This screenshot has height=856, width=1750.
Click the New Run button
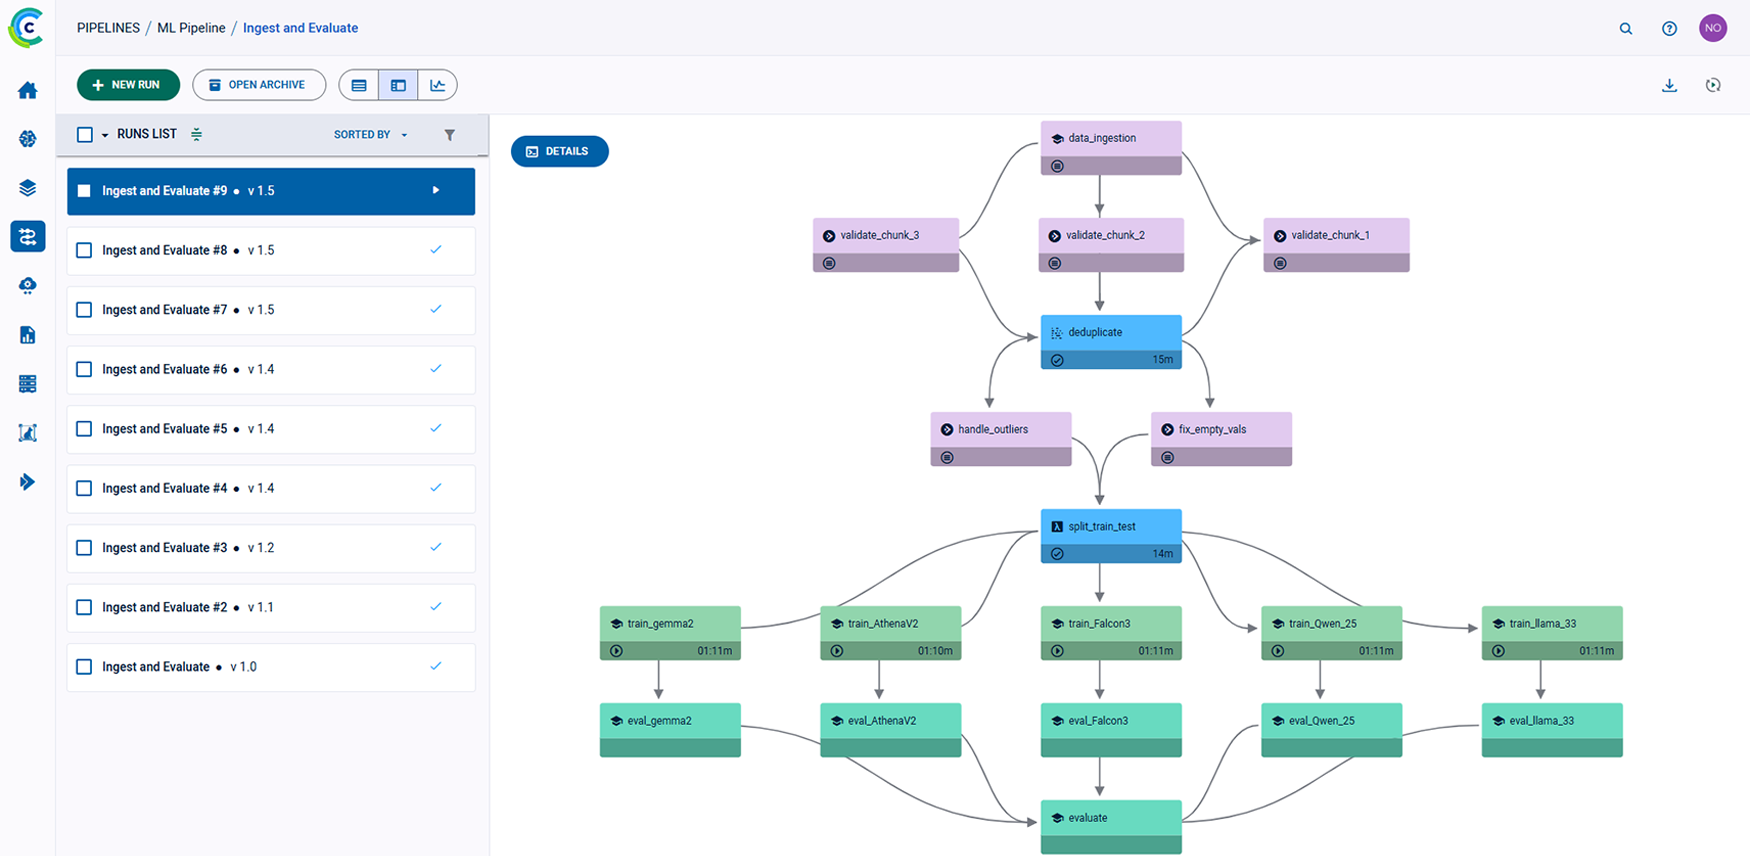[128, 86]
